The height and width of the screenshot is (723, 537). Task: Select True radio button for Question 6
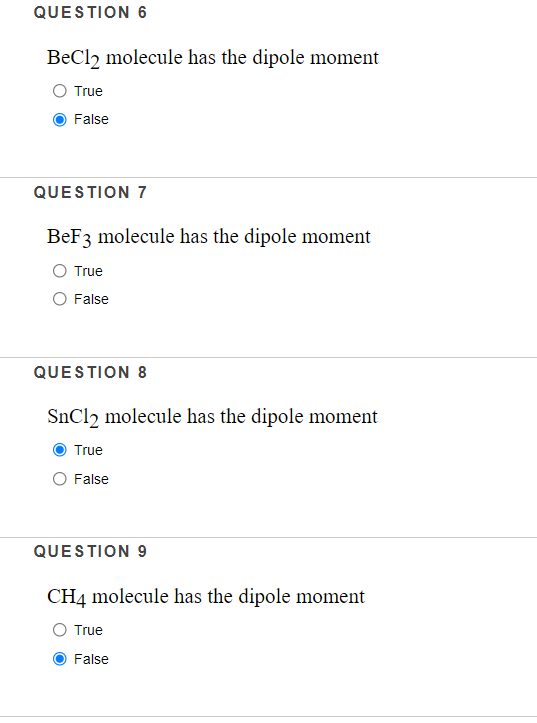click(59, 91)
